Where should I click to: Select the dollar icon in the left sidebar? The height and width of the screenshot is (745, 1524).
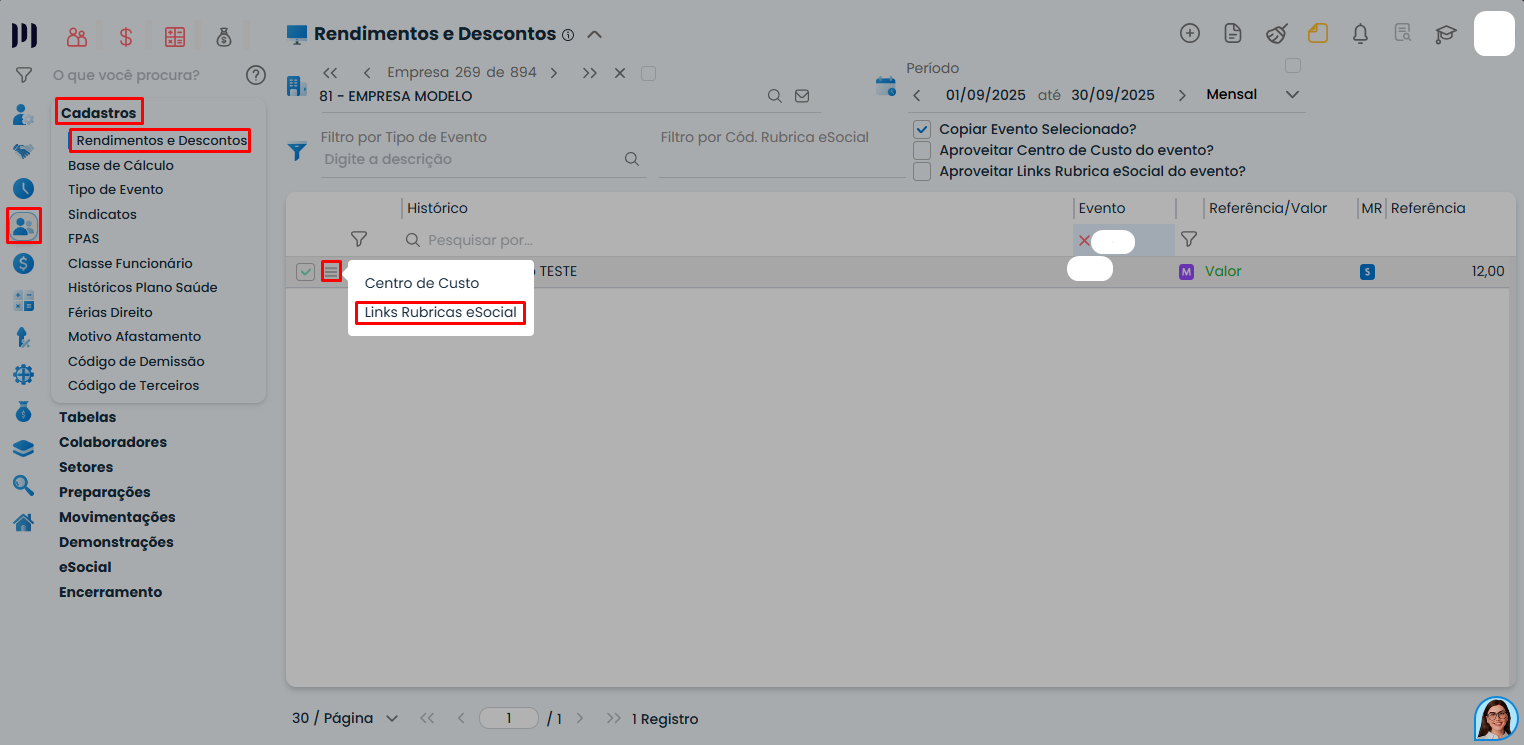tap(22, 263)
